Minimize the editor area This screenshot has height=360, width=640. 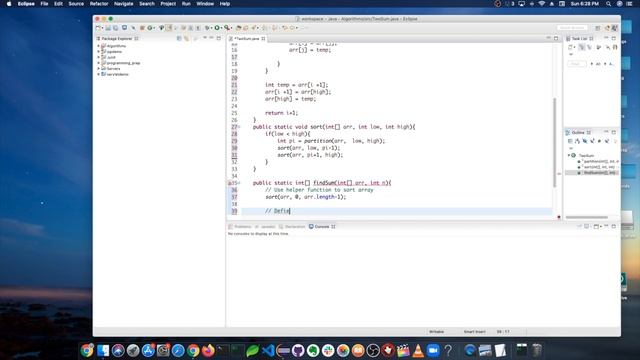point(549,38)
